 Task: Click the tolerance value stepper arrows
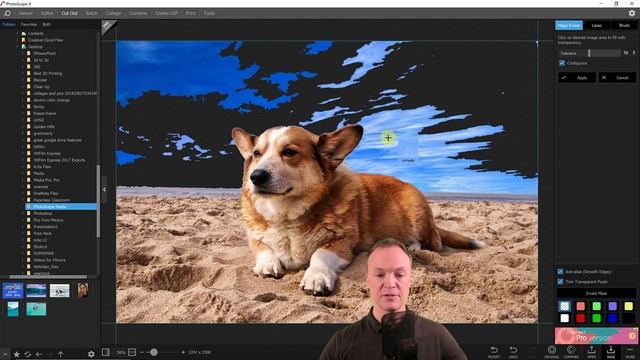[x=634, y=53]
